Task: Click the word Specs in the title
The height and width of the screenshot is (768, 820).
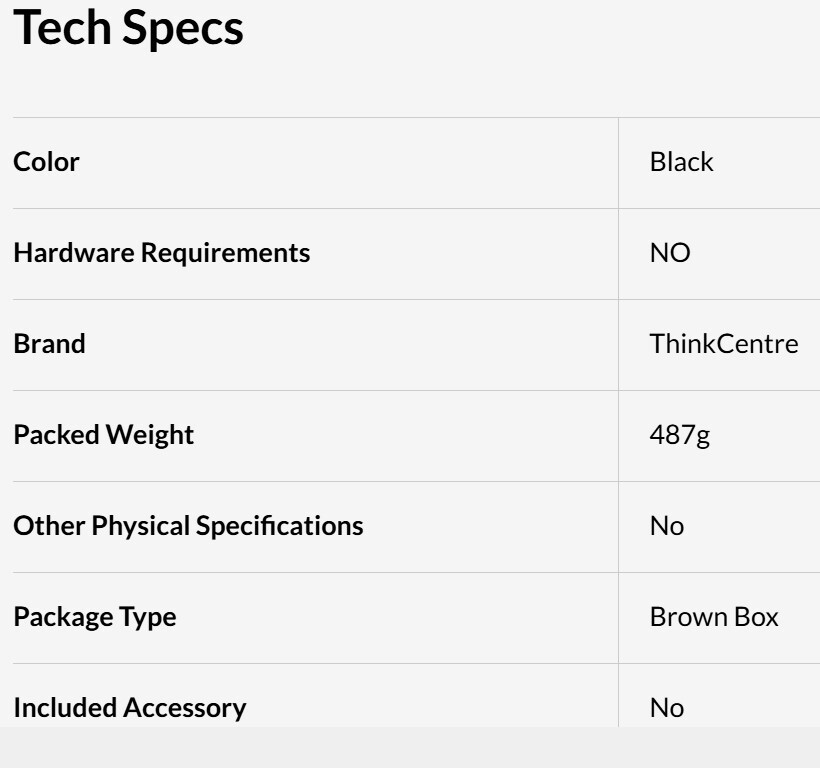Action: (x=183, y=30)
